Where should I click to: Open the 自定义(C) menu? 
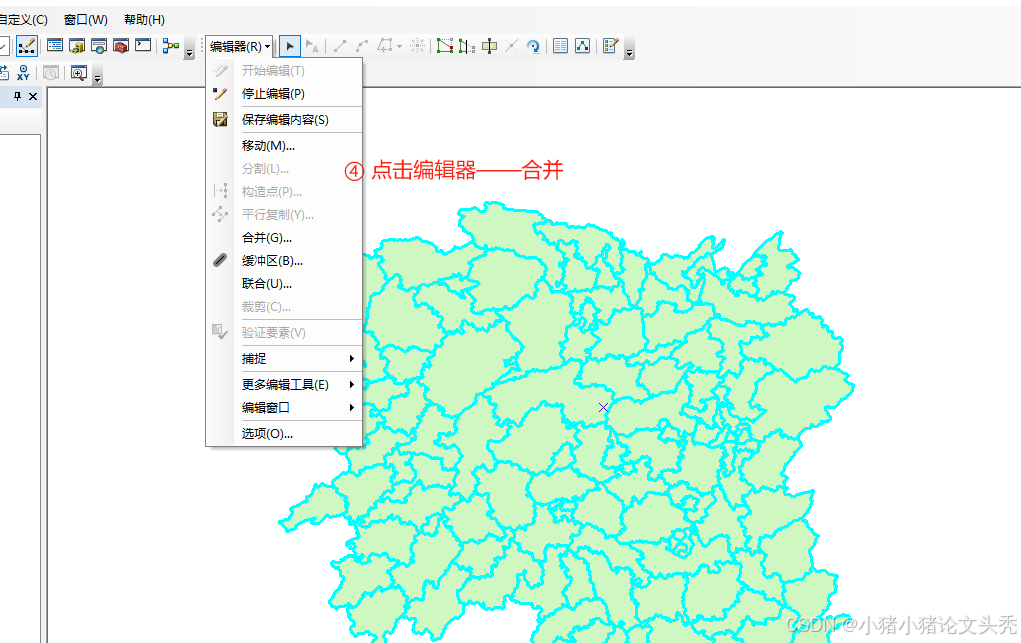[23, 20]
